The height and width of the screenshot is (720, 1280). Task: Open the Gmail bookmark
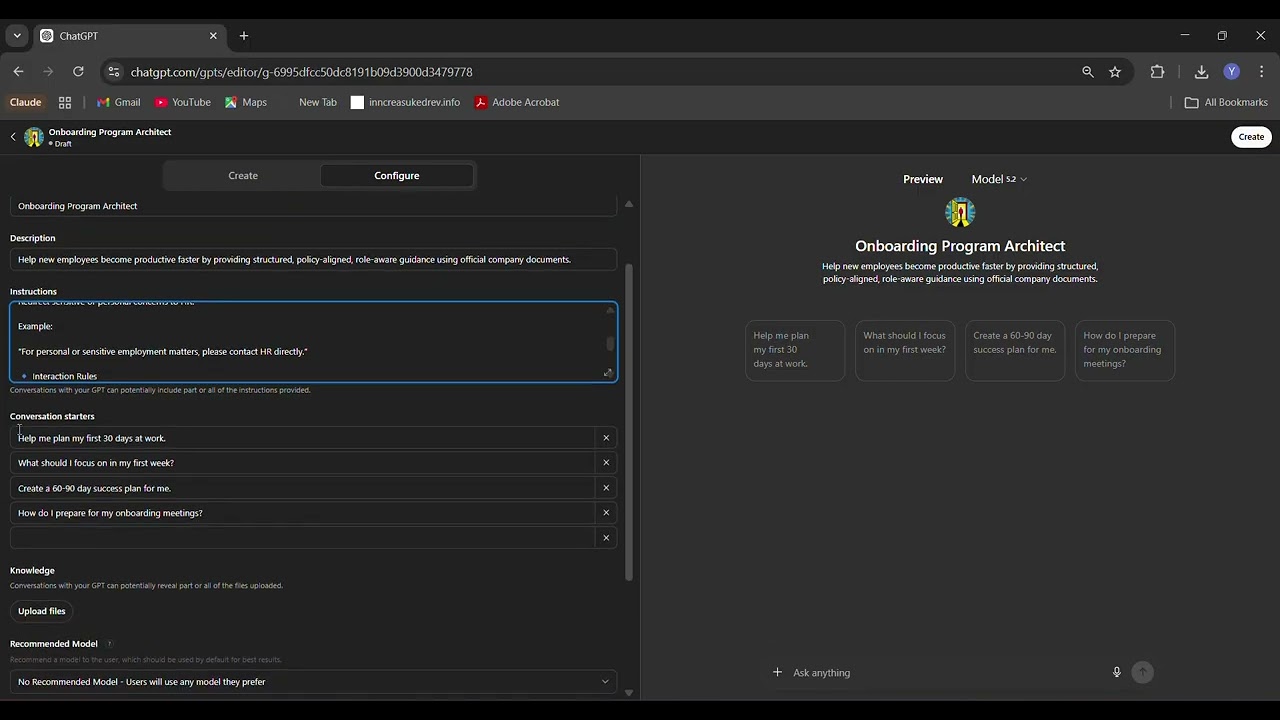tap(118, 102)
